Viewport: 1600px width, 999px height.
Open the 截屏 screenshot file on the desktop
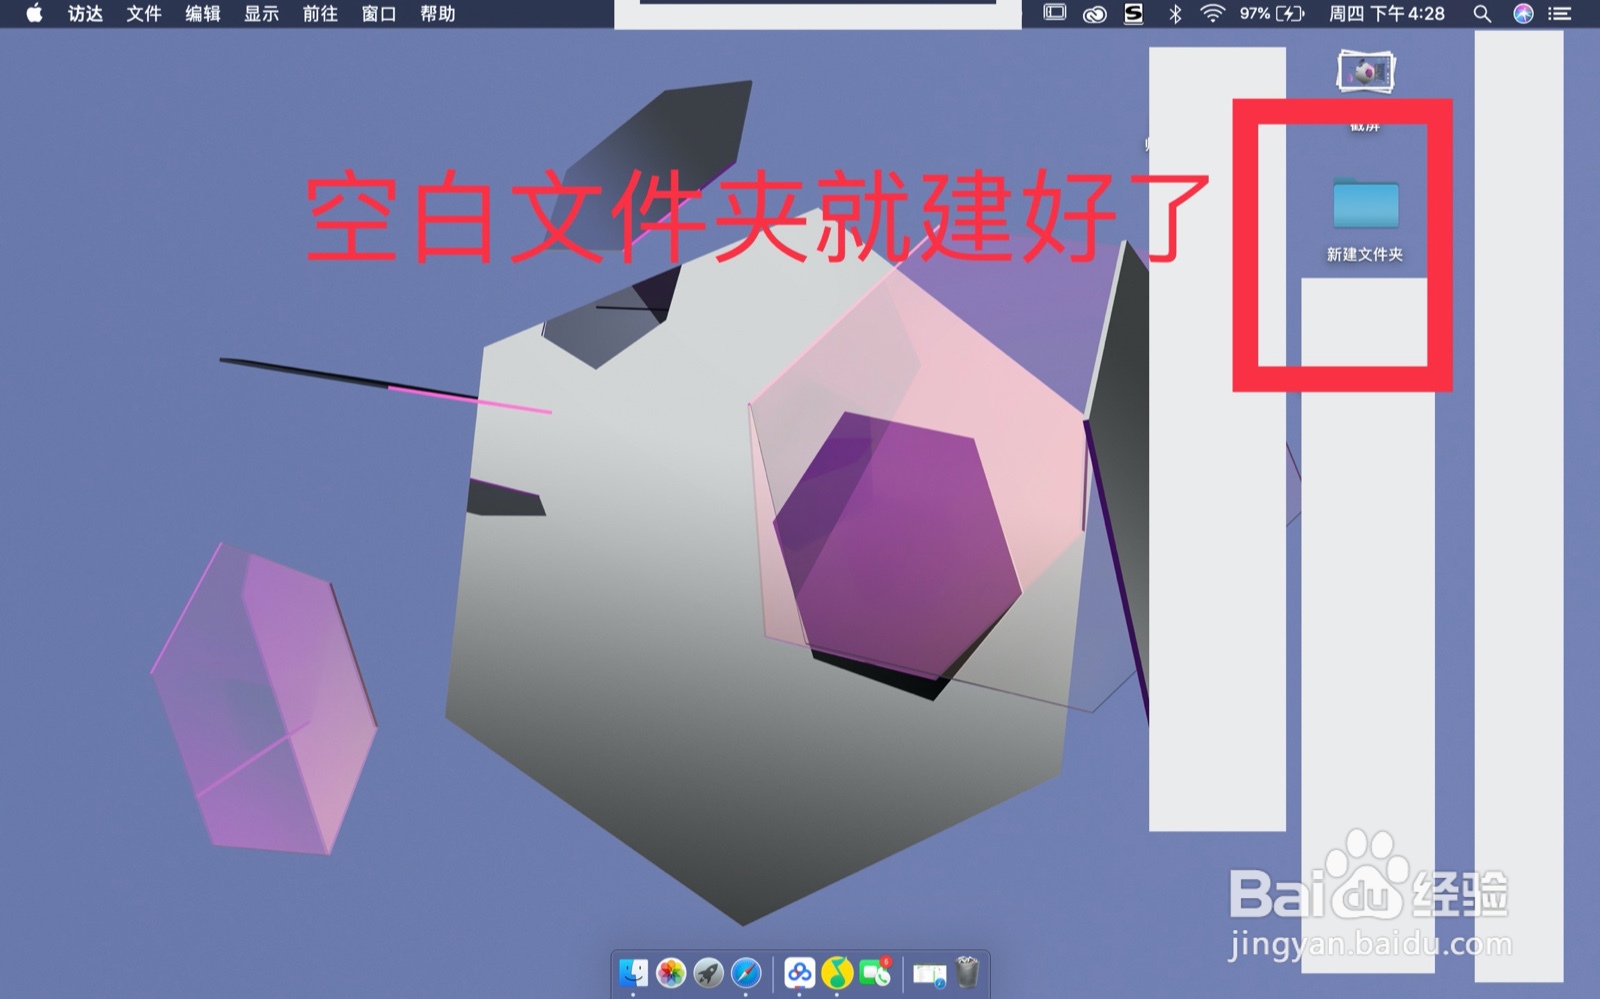point(1366,70)
